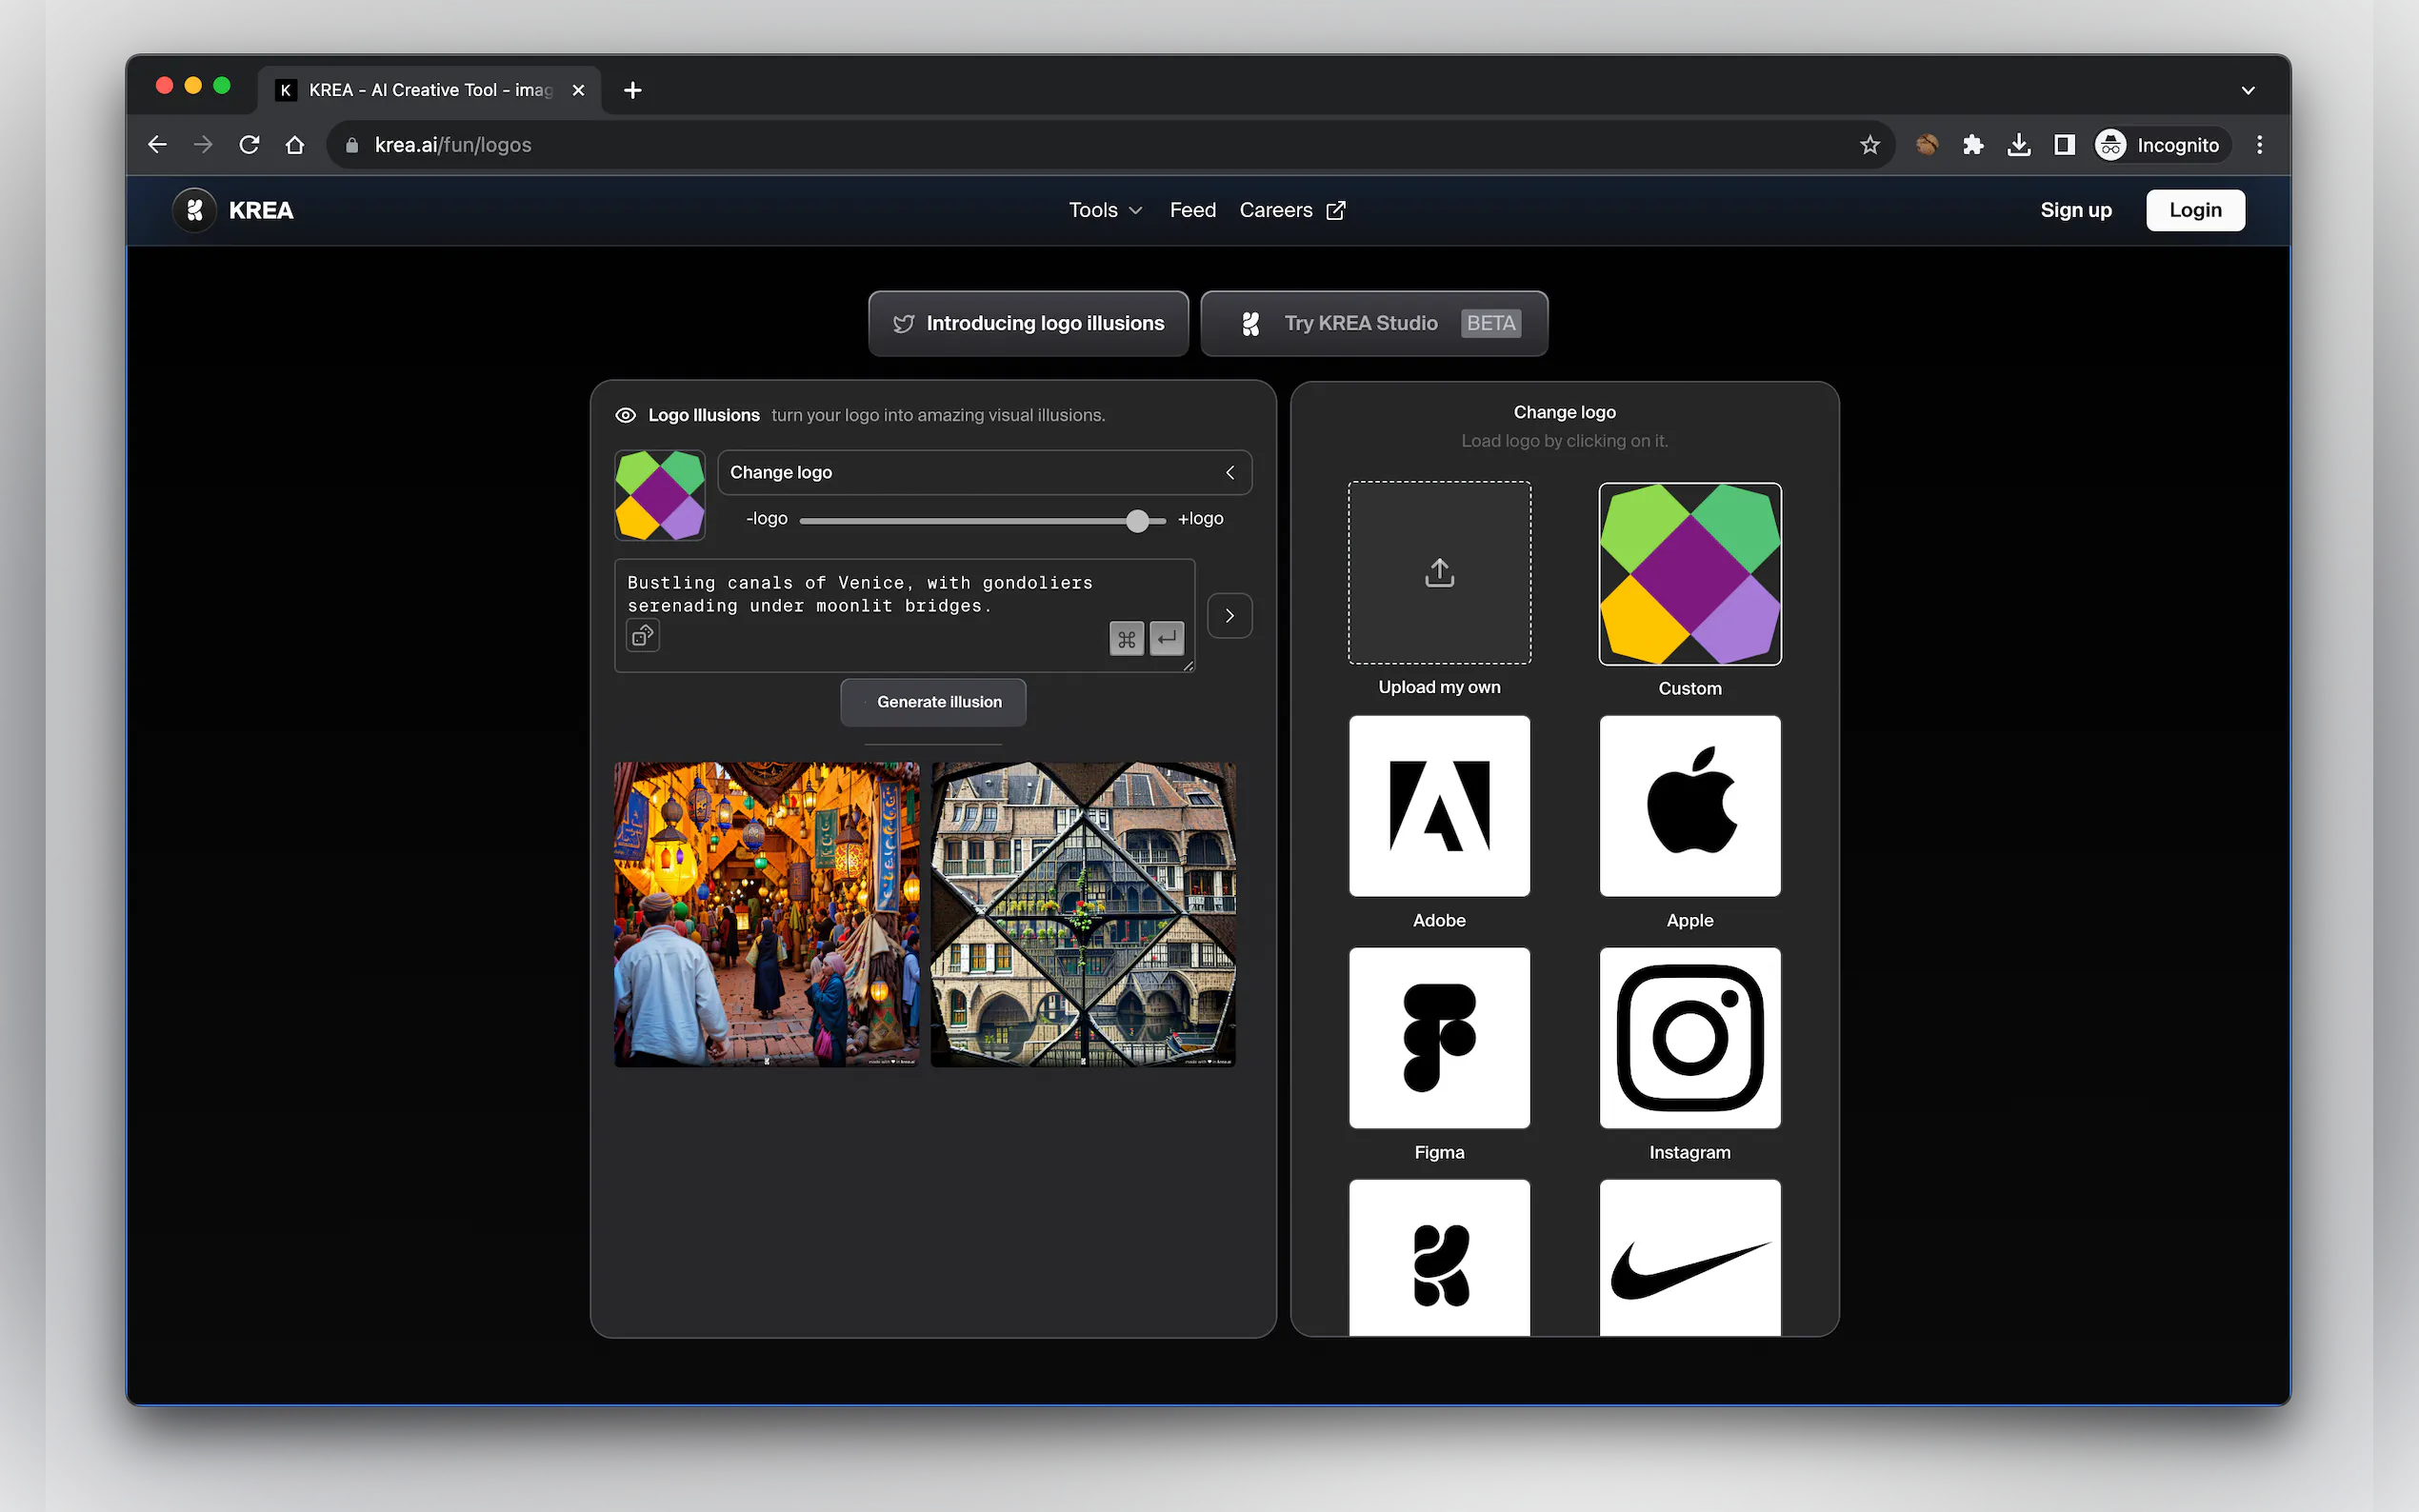Select the KREA logo preset

[1438, 1257]
